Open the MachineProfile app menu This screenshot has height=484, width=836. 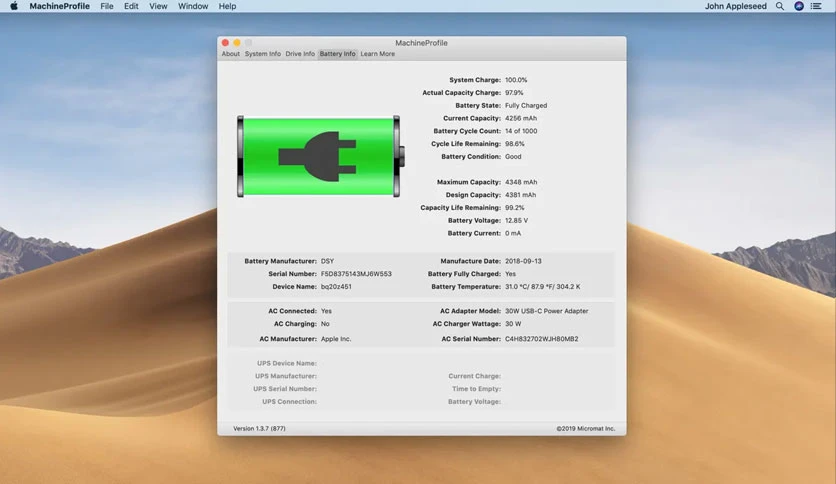point(59,6)
